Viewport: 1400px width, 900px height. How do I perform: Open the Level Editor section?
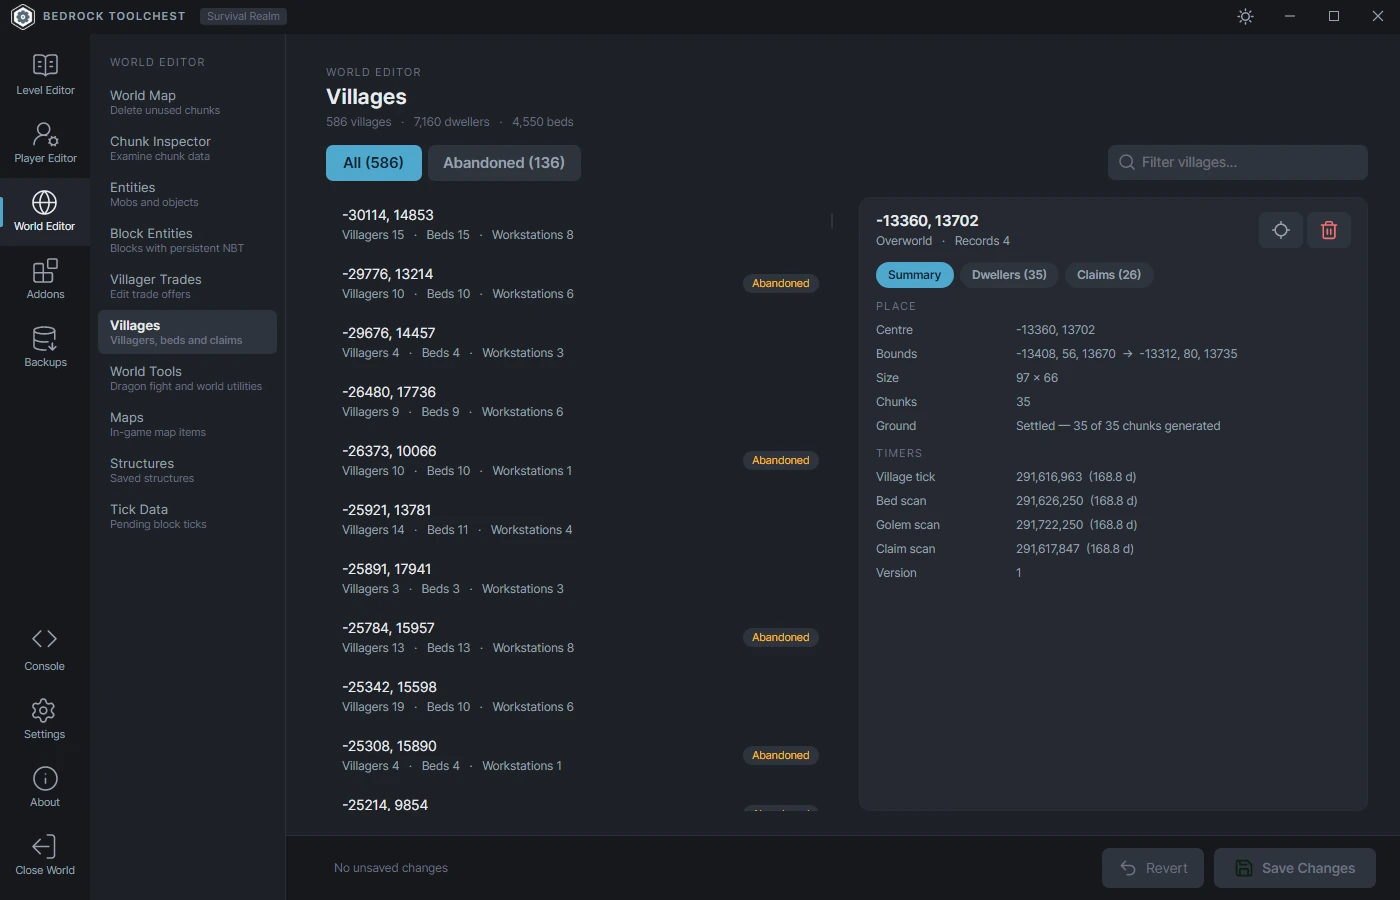click(x=45, y=75)
